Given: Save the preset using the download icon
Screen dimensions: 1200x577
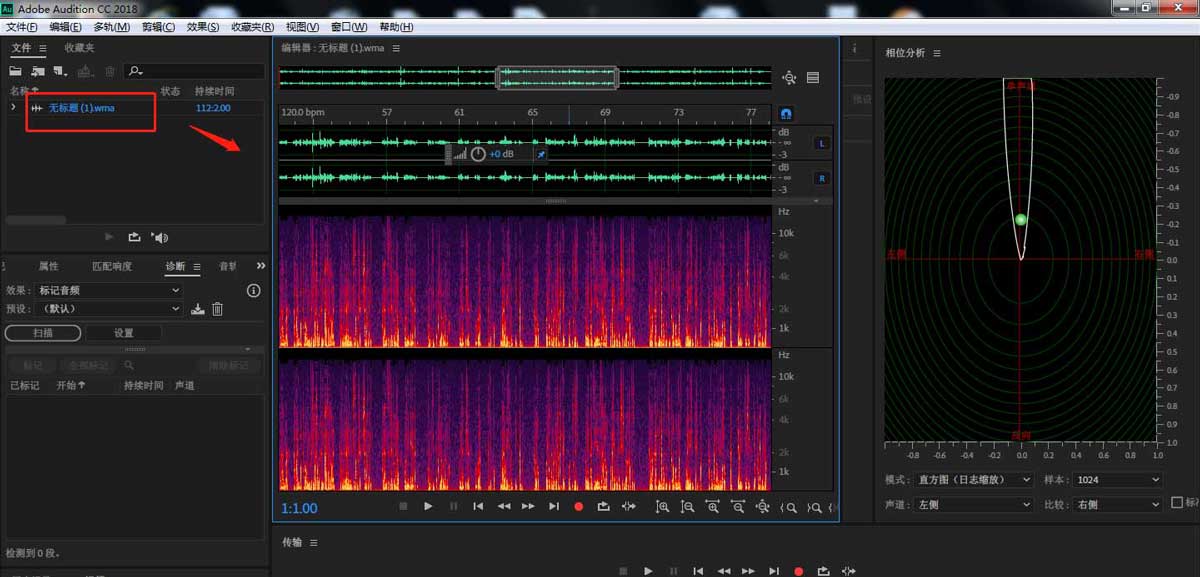Looking at the screenshot, I should [x=198, y=309].
